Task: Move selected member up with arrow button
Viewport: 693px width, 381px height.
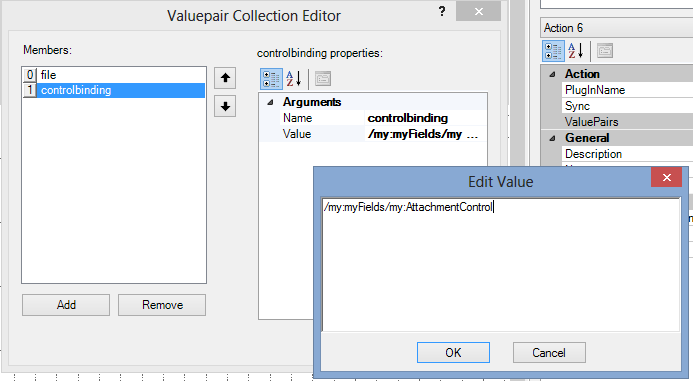Action: 225,78
